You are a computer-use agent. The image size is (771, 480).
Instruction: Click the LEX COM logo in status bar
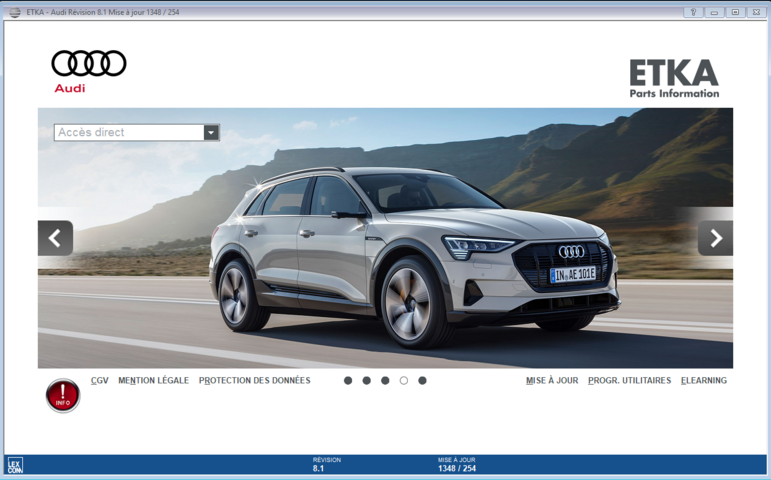[x=15, y=465]
